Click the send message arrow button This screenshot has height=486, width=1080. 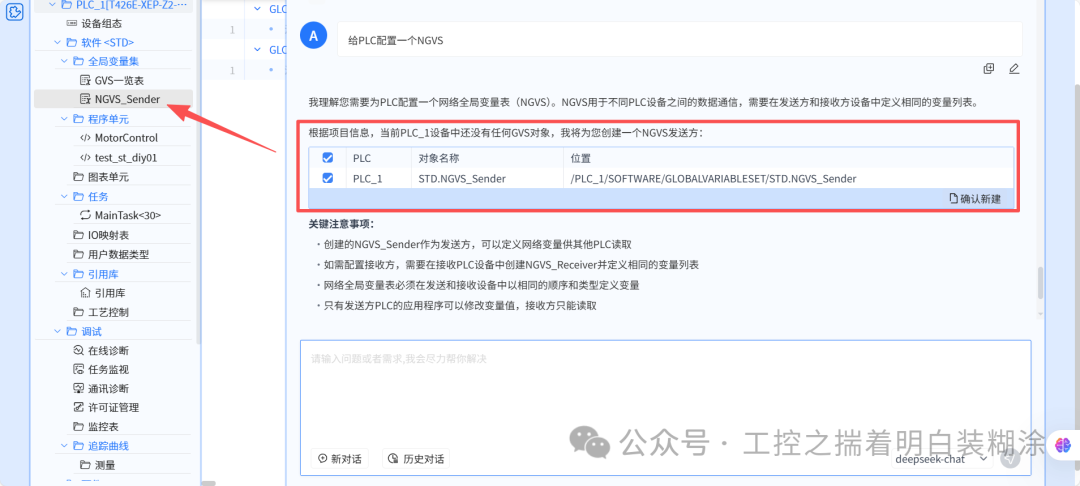tap(1010, 458)
